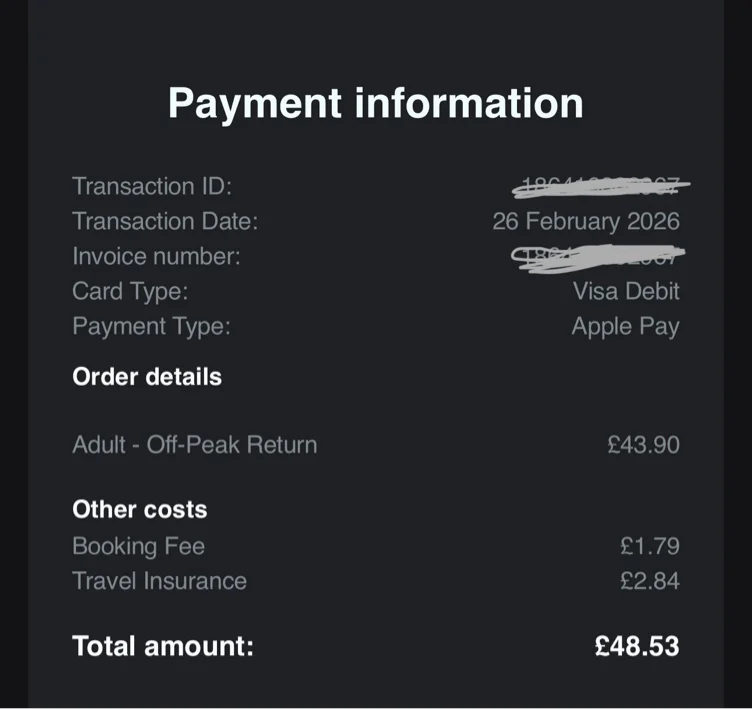The image size is (752, 709).
Task: Click the £48.53 total amount
Action: (x=636, y=646)
